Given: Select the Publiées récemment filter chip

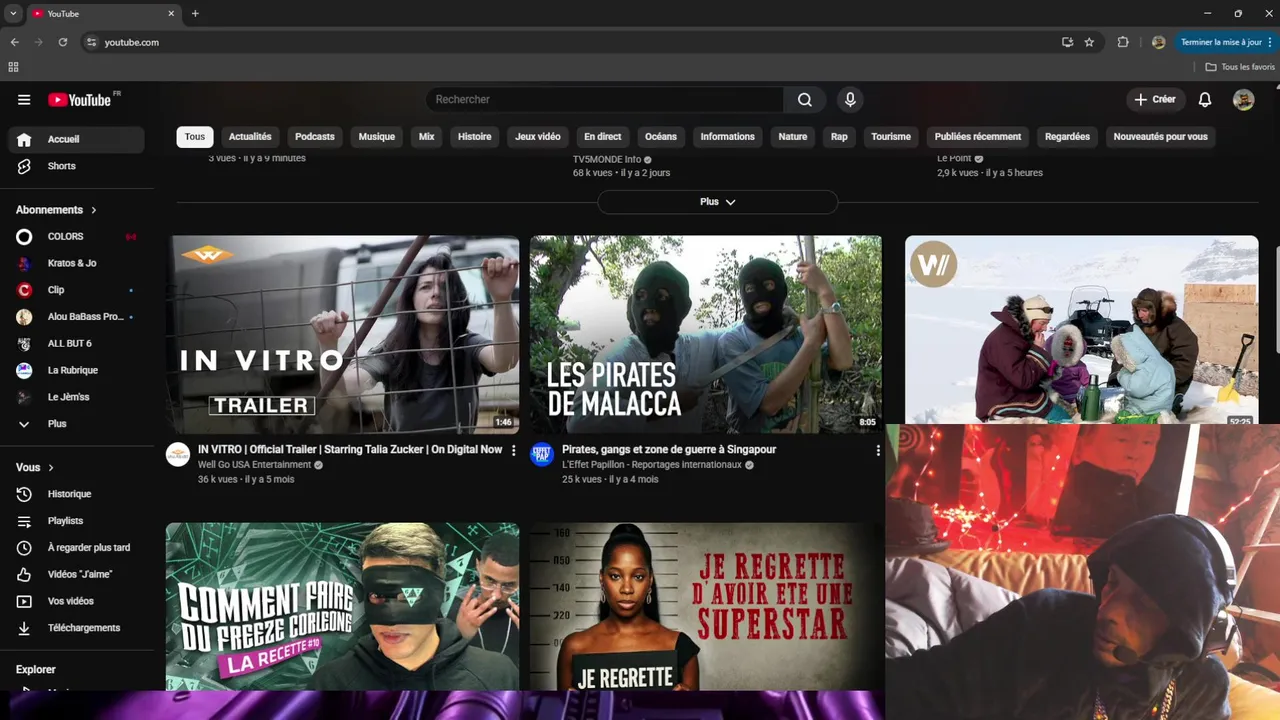Looking at the screenshot, I should (x=978, y=137).
